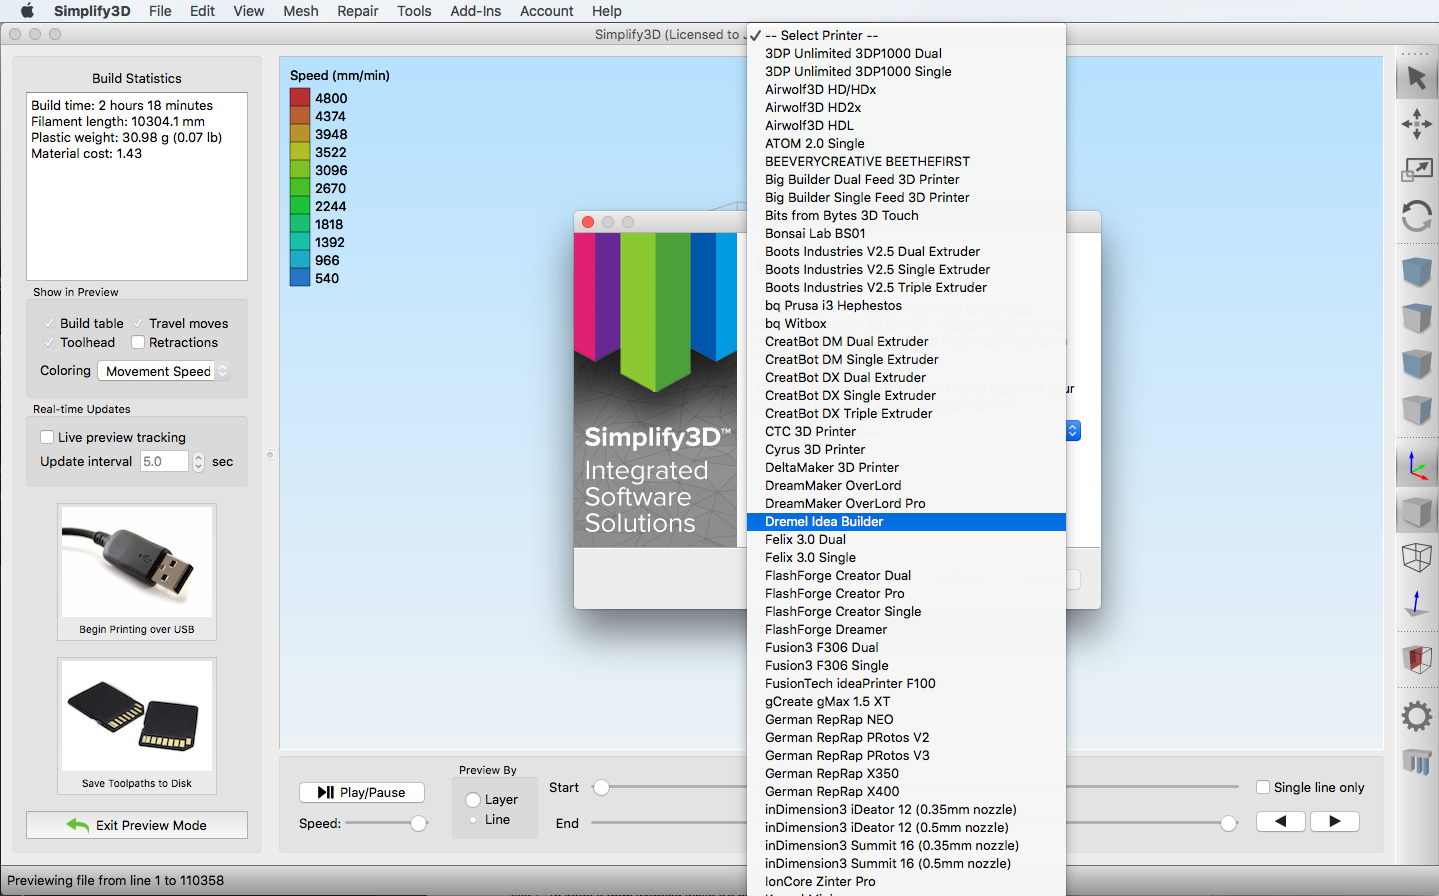
Task: Toggle the coordinate axes display icon
Action: 1416,466
